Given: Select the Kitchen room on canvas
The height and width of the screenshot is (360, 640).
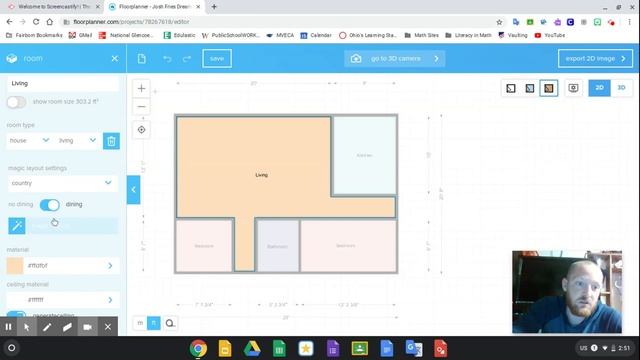Looking at the screenshot, I should coord(364,156).
